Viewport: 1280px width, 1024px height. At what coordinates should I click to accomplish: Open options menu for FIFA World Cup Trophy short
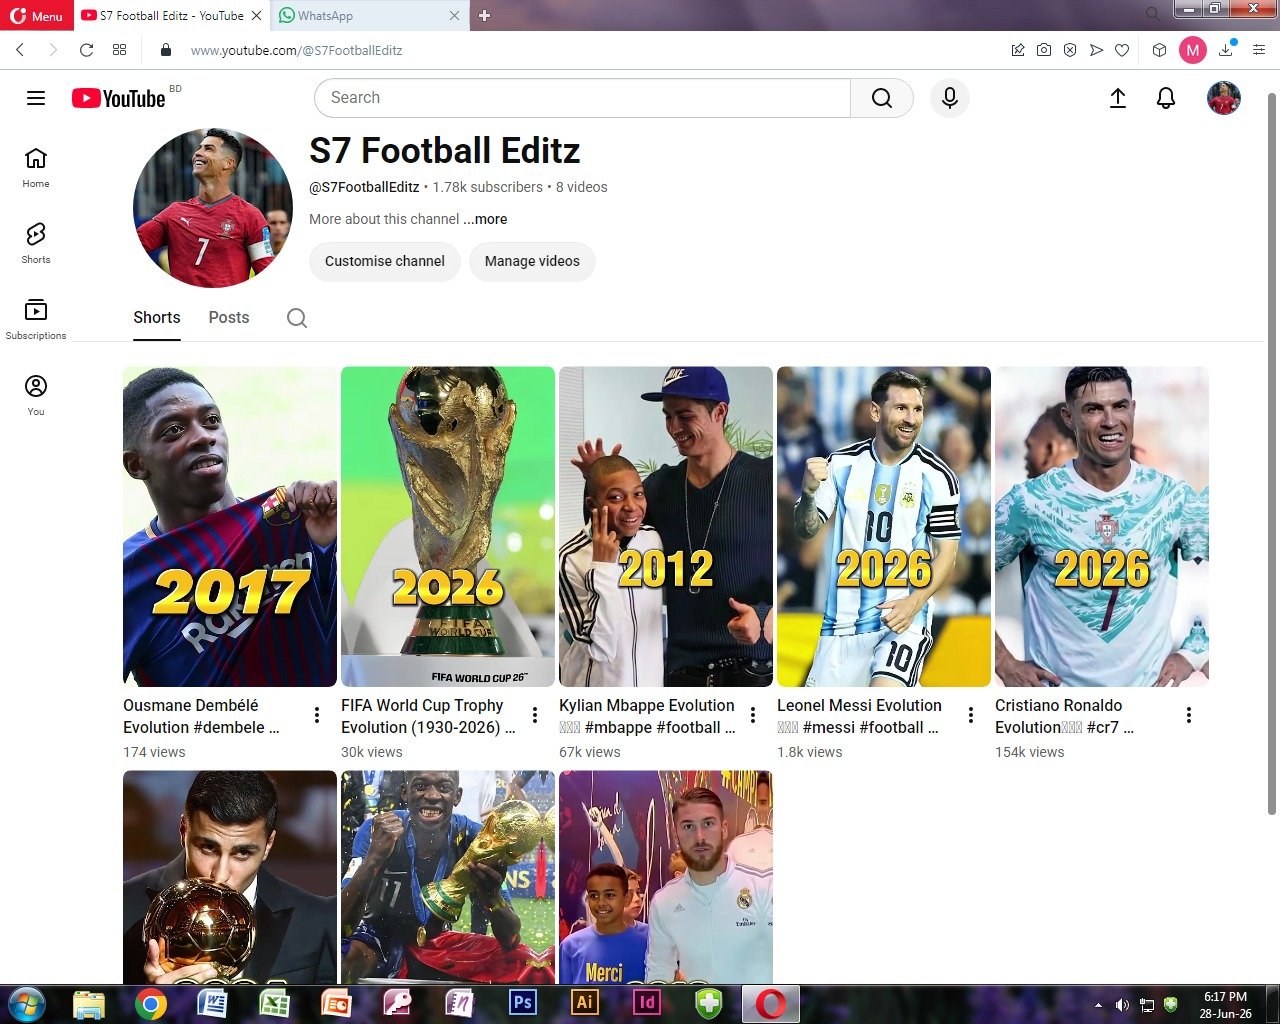point(535,715)
